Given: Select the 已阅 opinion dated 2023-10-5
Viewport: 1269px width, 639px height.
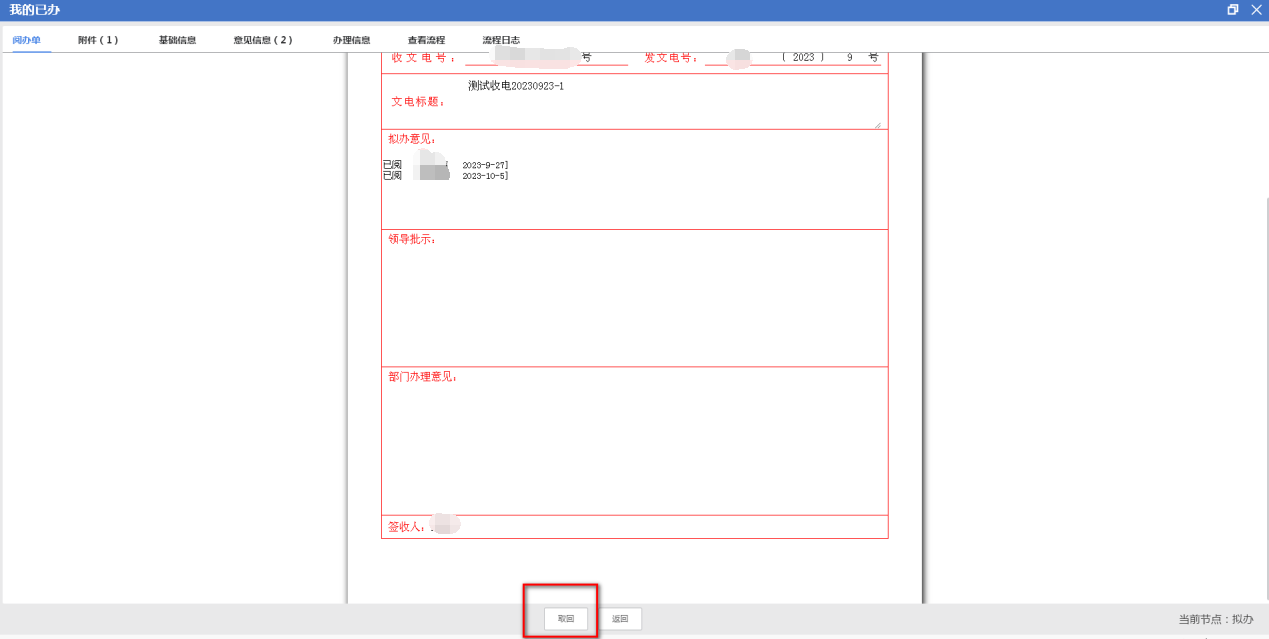Looking at the screenshot, I should click(x=446, y=176).
